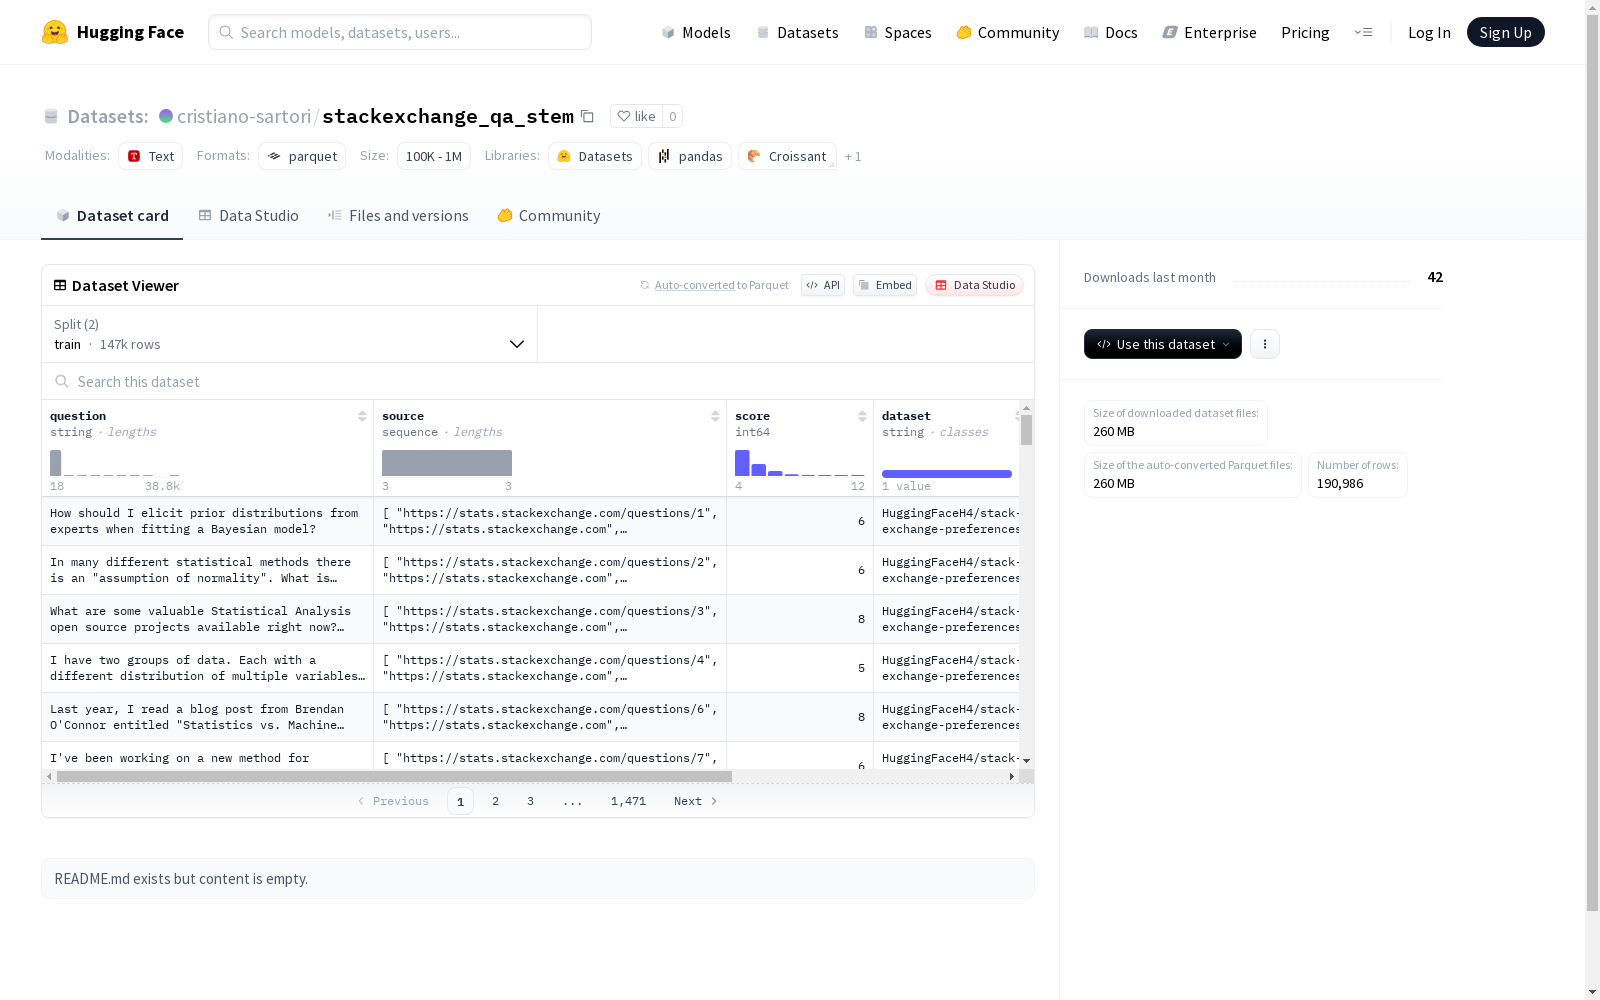The image size is (1600, 1000).
Task: Select the pandas library tag
Action: pos(690,156)
